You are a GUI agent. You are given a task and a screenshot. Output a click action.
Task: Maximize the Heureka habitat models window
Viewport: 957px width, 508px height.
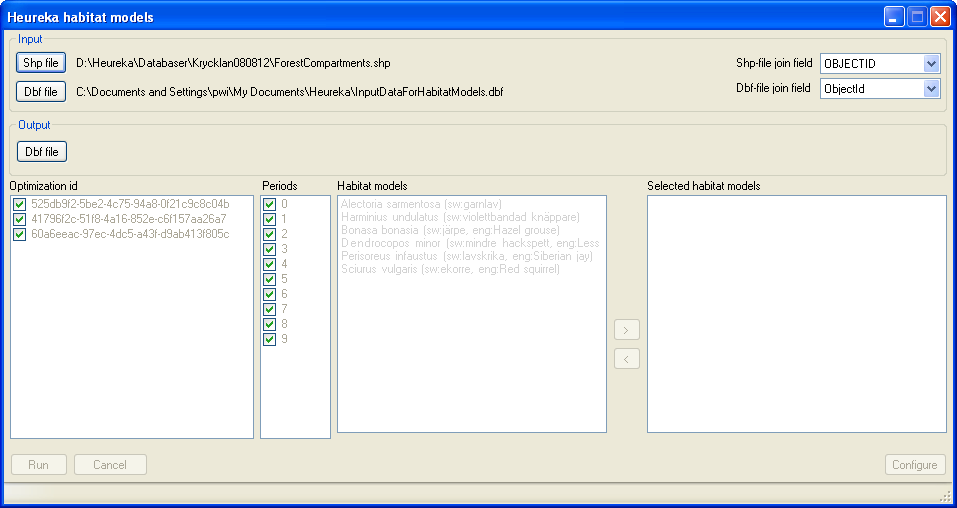(917, 17)
